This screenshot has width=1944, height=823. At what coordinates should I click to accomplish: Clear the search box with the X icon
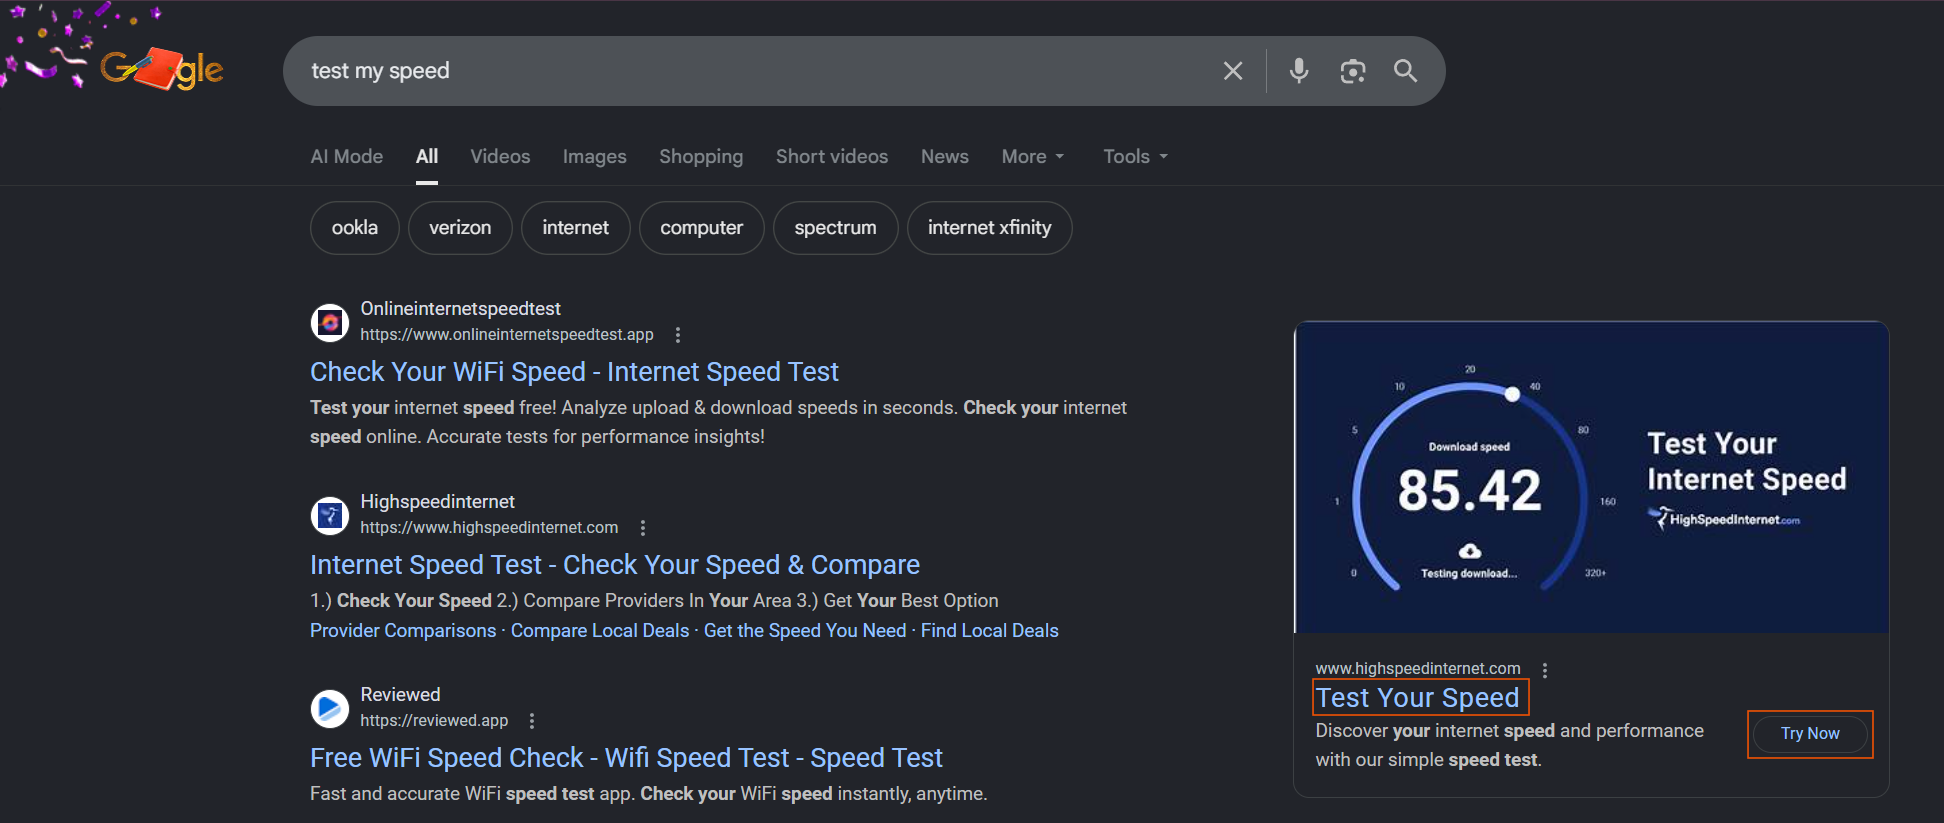point(1233,71)
